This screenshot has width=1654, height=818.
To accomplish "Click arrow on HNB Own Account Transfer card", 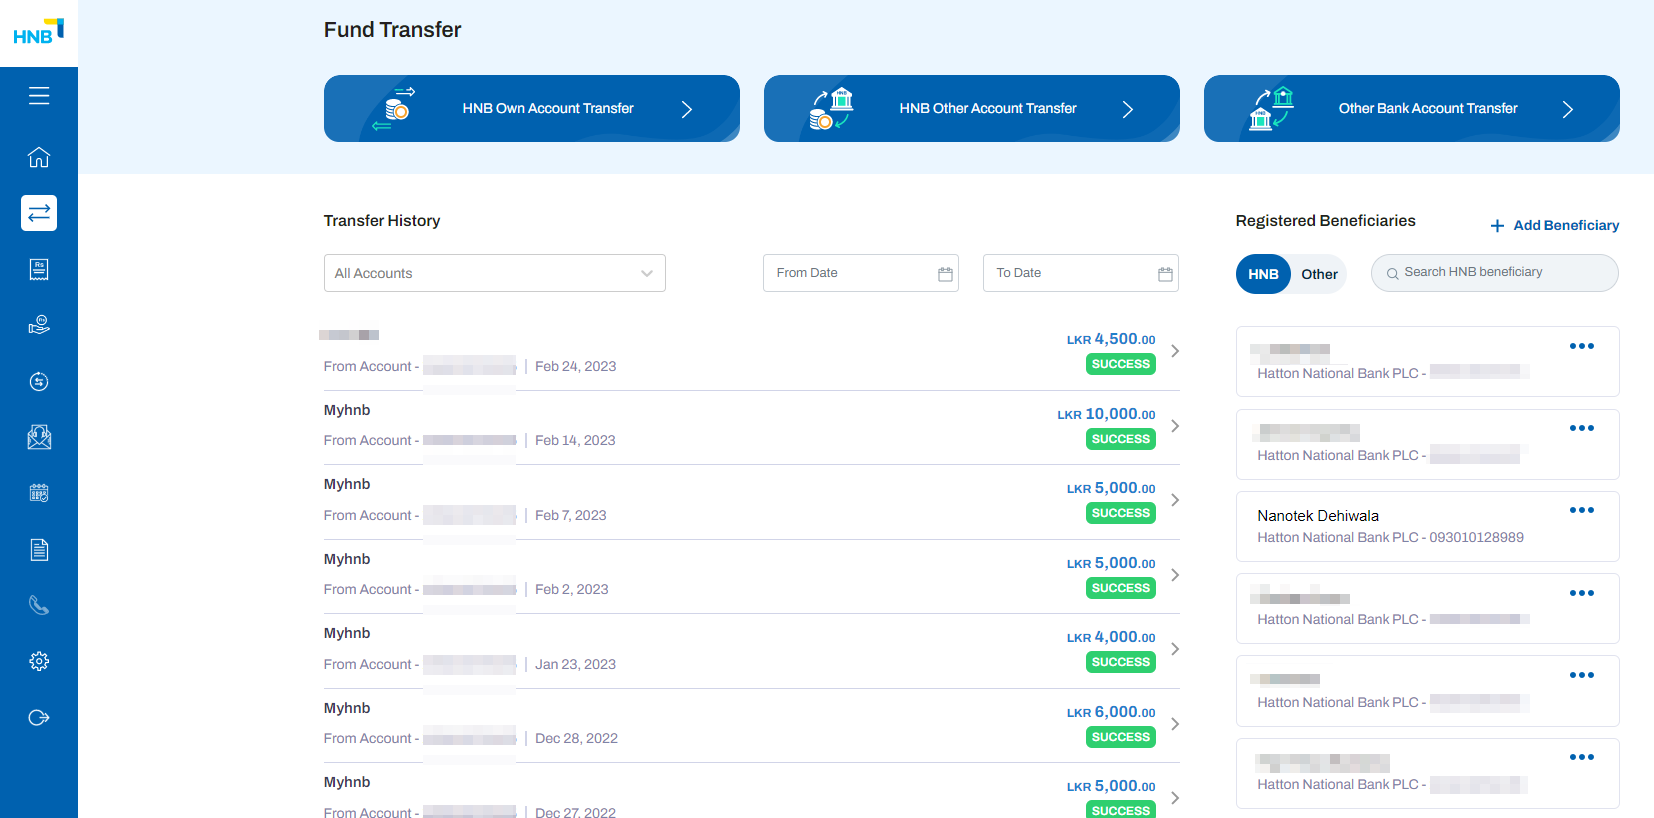I will point(687,110).
